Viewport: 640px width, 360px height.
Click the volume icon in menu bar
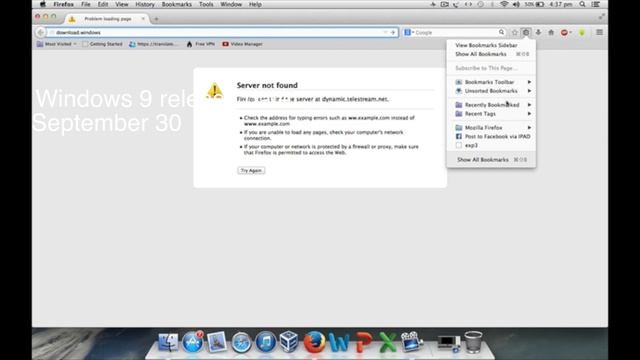click(x=516, y=4)
